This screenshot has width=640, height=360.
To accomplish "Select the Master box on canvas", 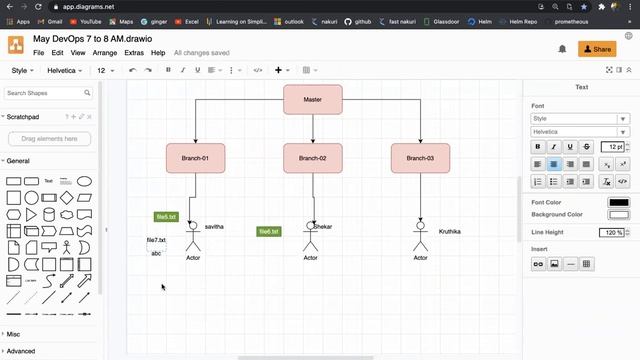I will click(x=313, y=100).
